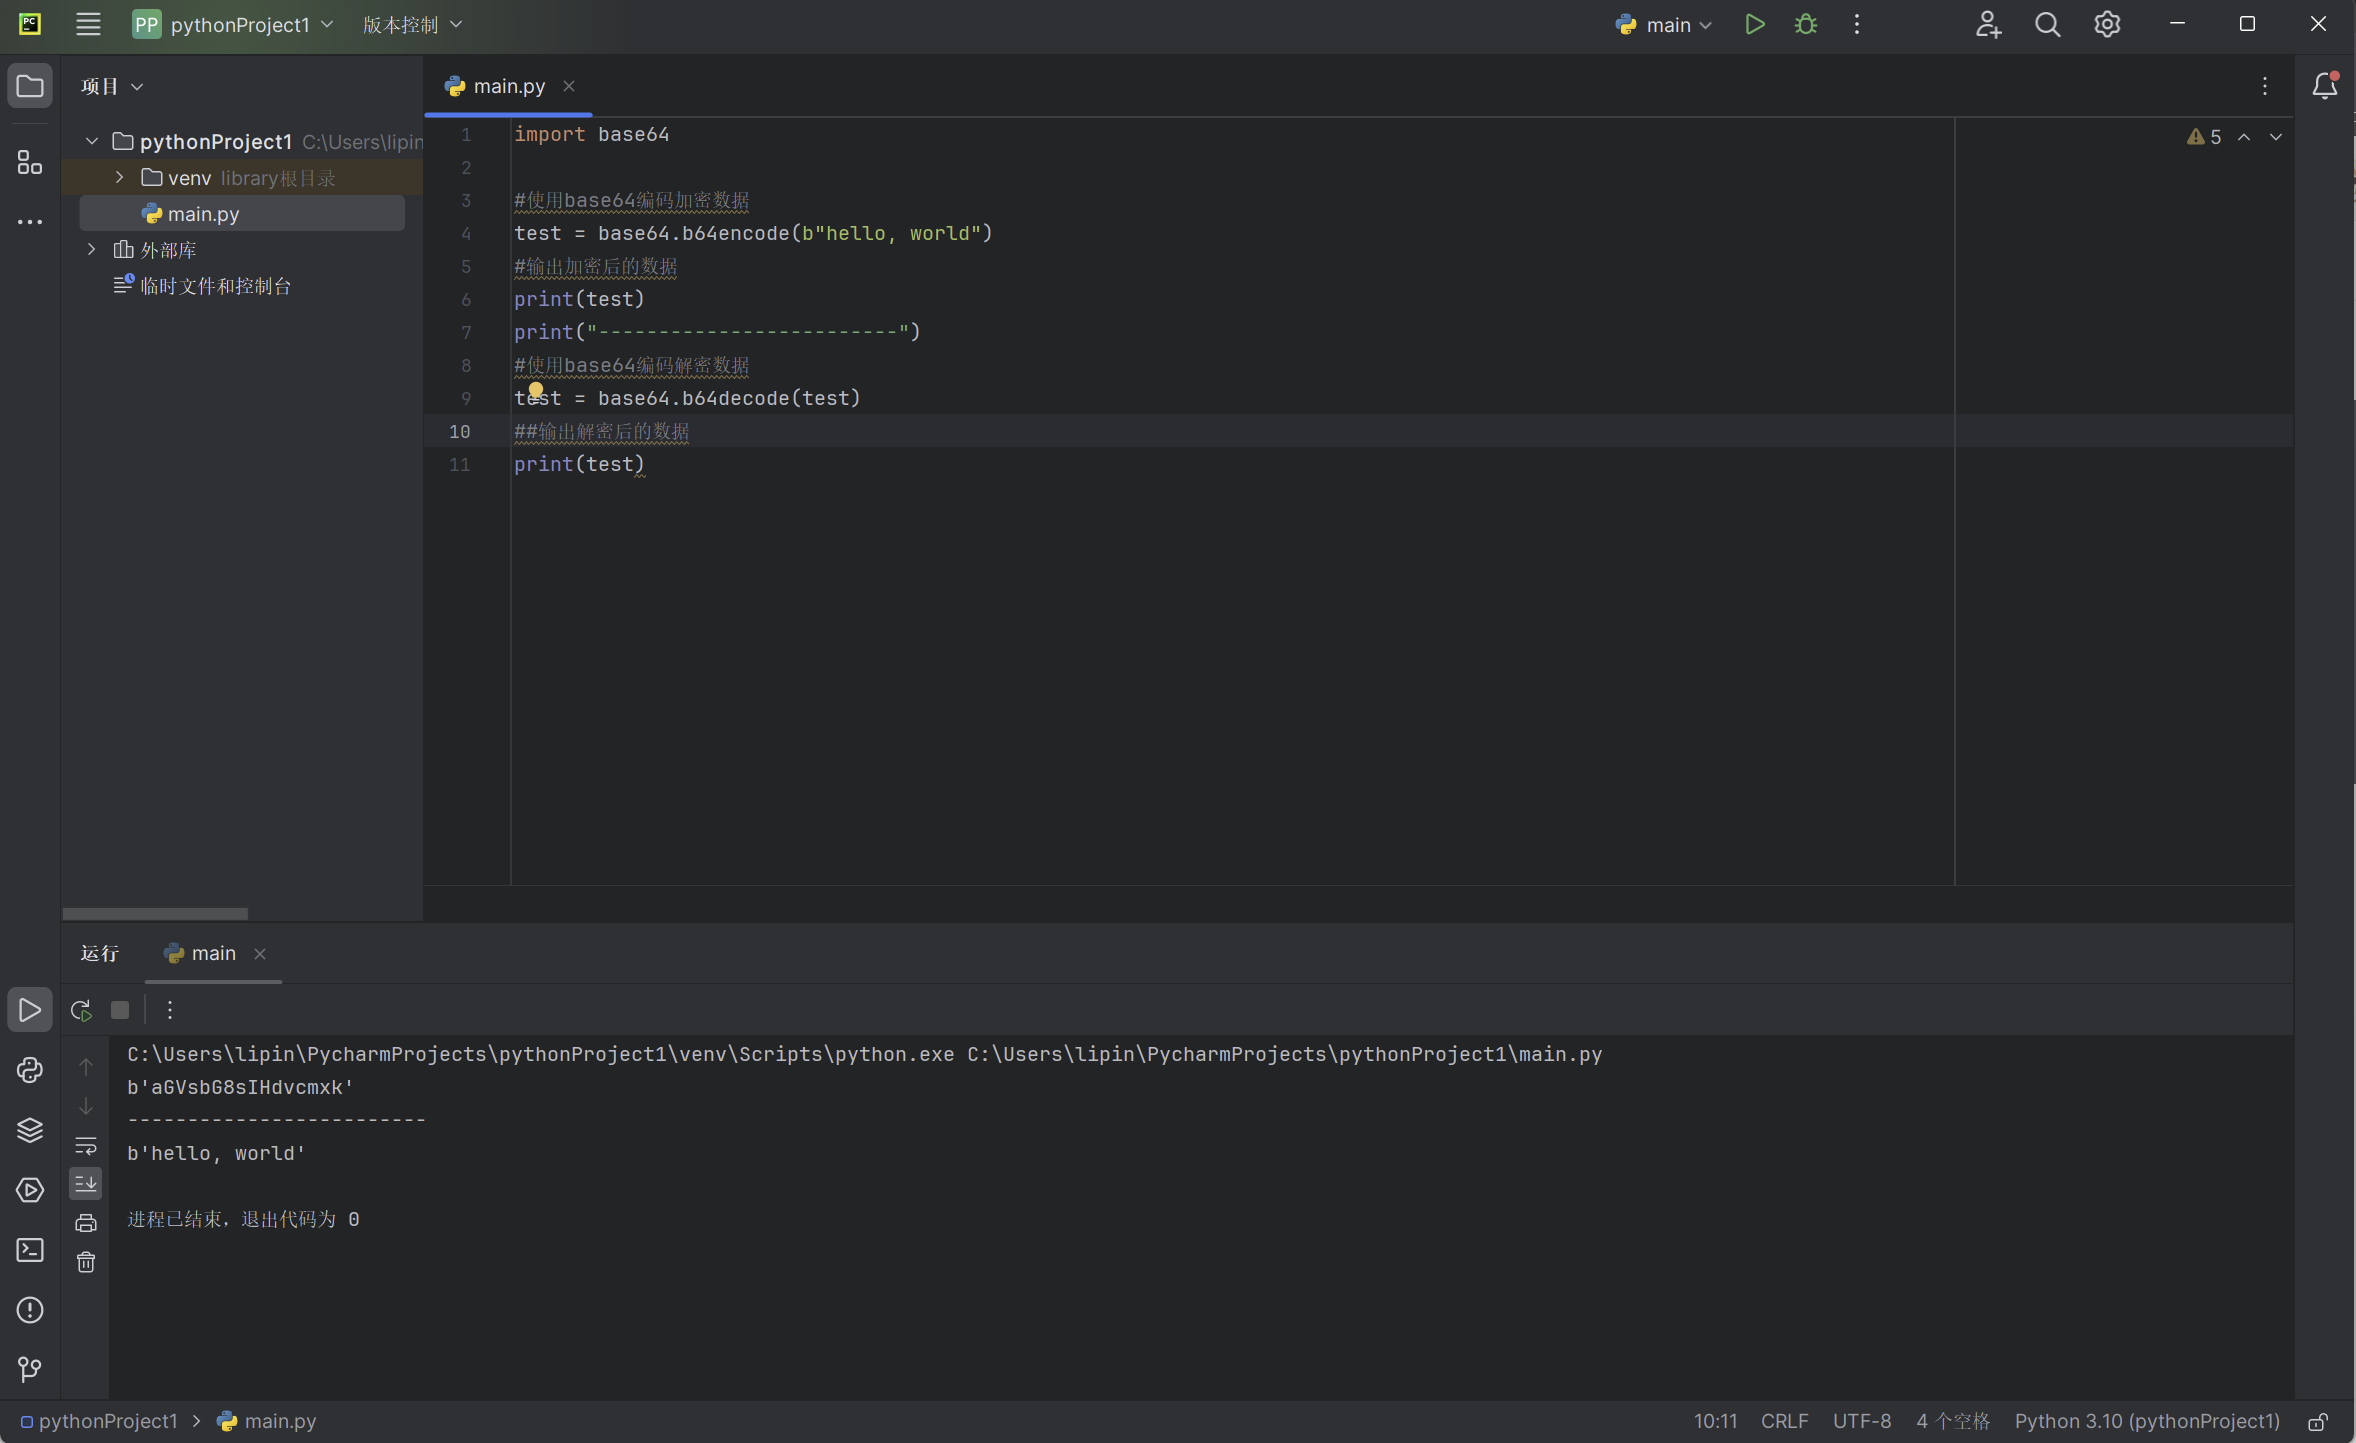Open IDE settings gear
The height and width of the screenshot is (1443, 2356).
(x=2107, y=24)
